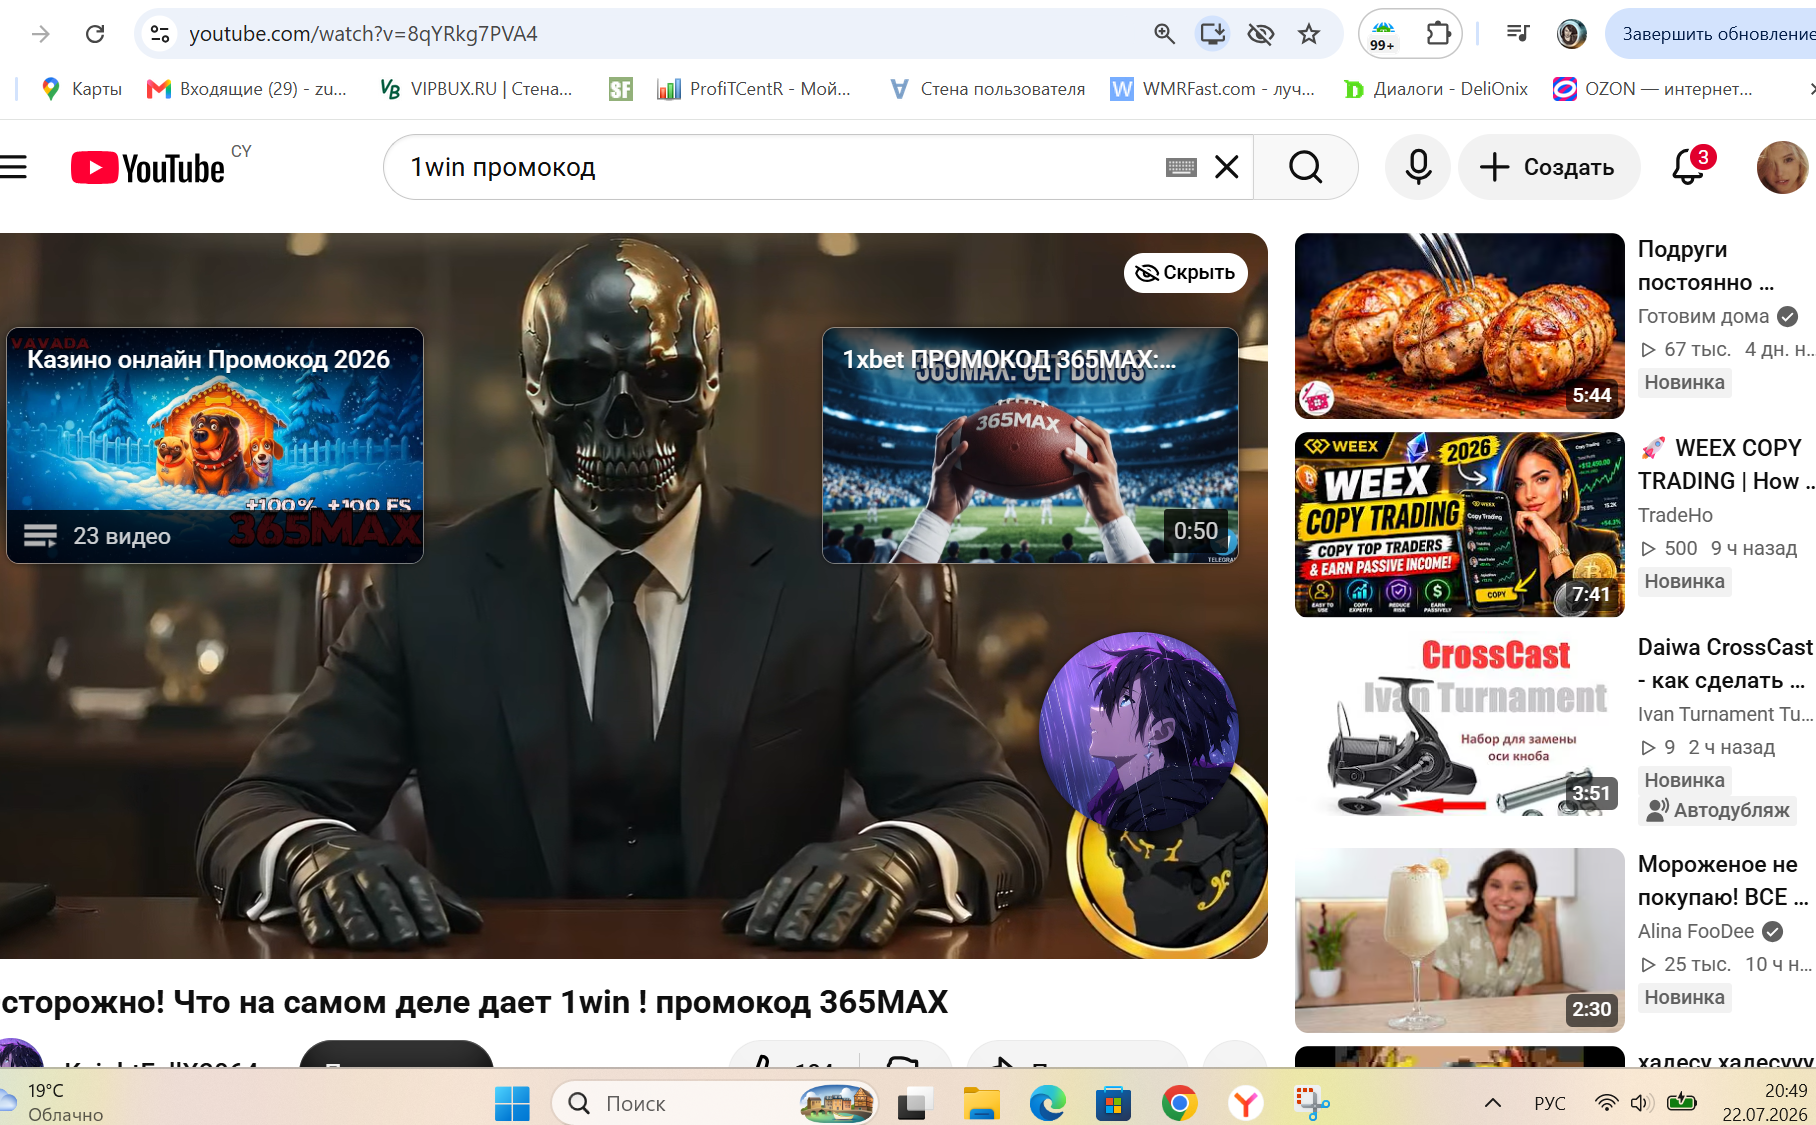Open the Карты bookmark
This screenshot has height=1125, width=1816.
coord(81,89)
